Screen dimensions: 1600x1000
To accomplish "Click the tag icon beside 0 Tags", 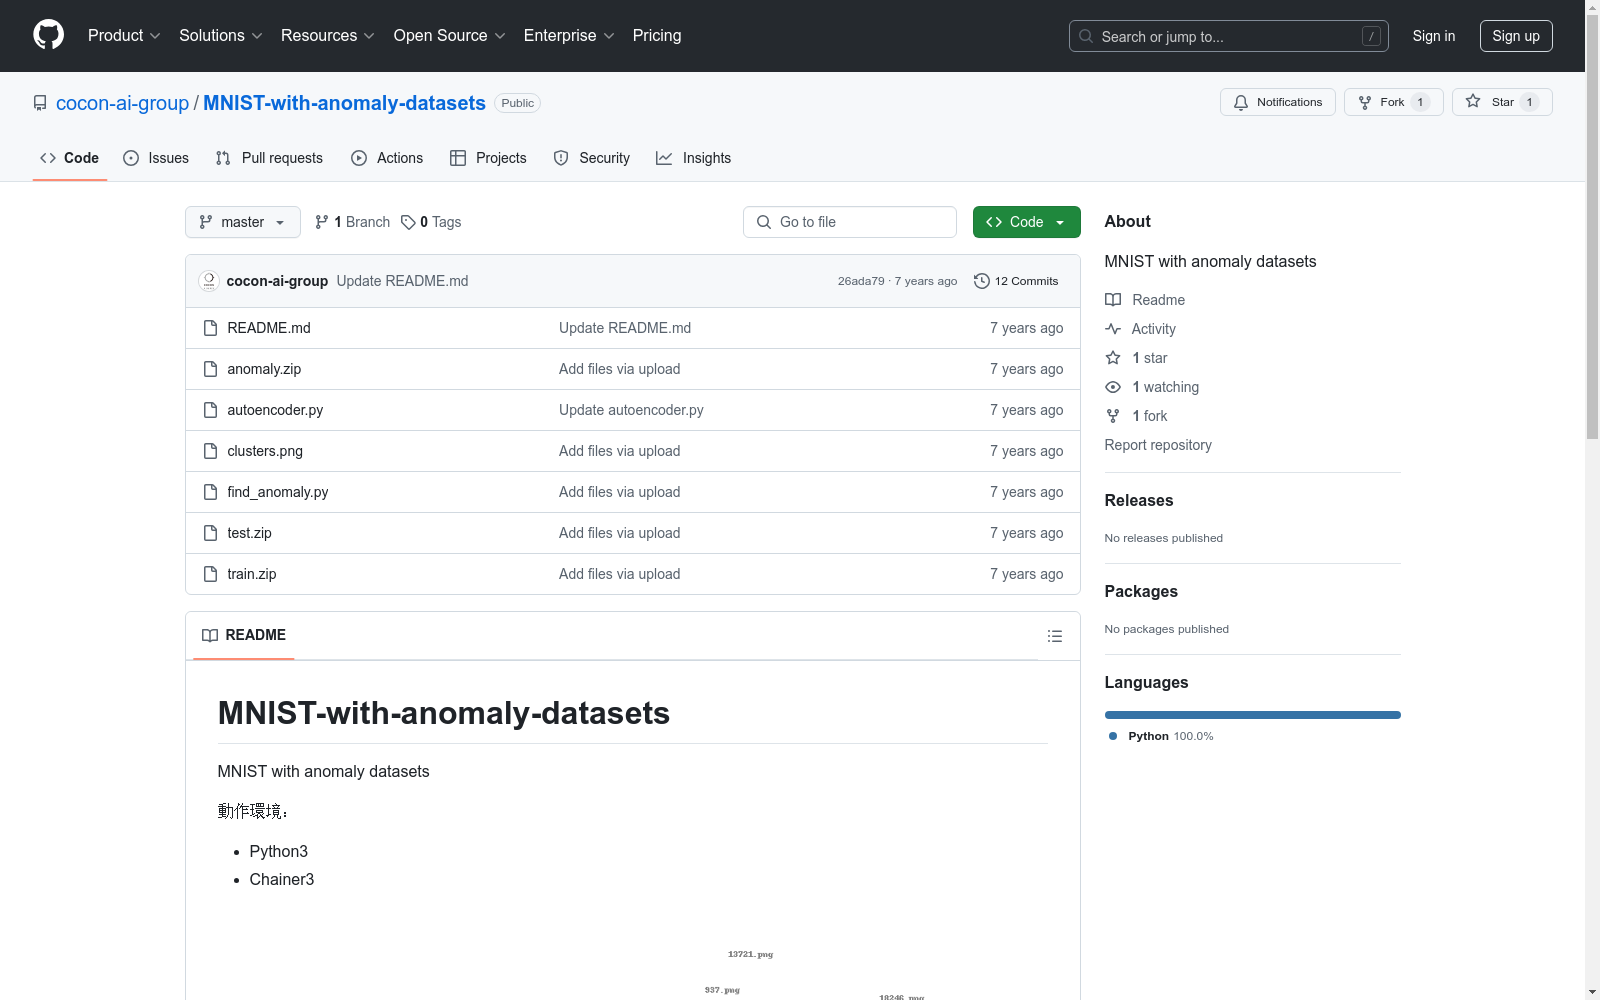I will coord(408,222).
